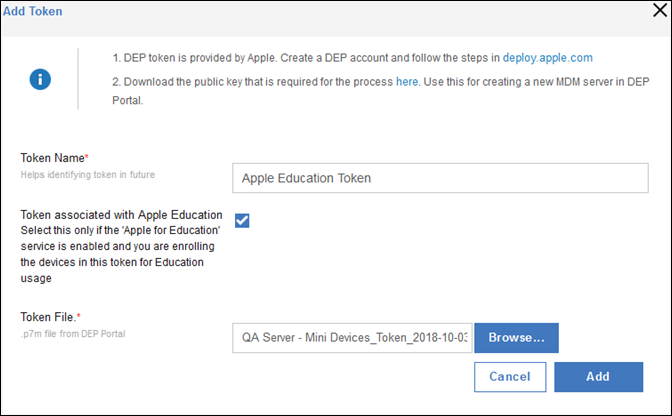Click '.p7m file from DEP Portal' hint
The width and height of the screenshot is (672, 416).
tap(73, 334)
